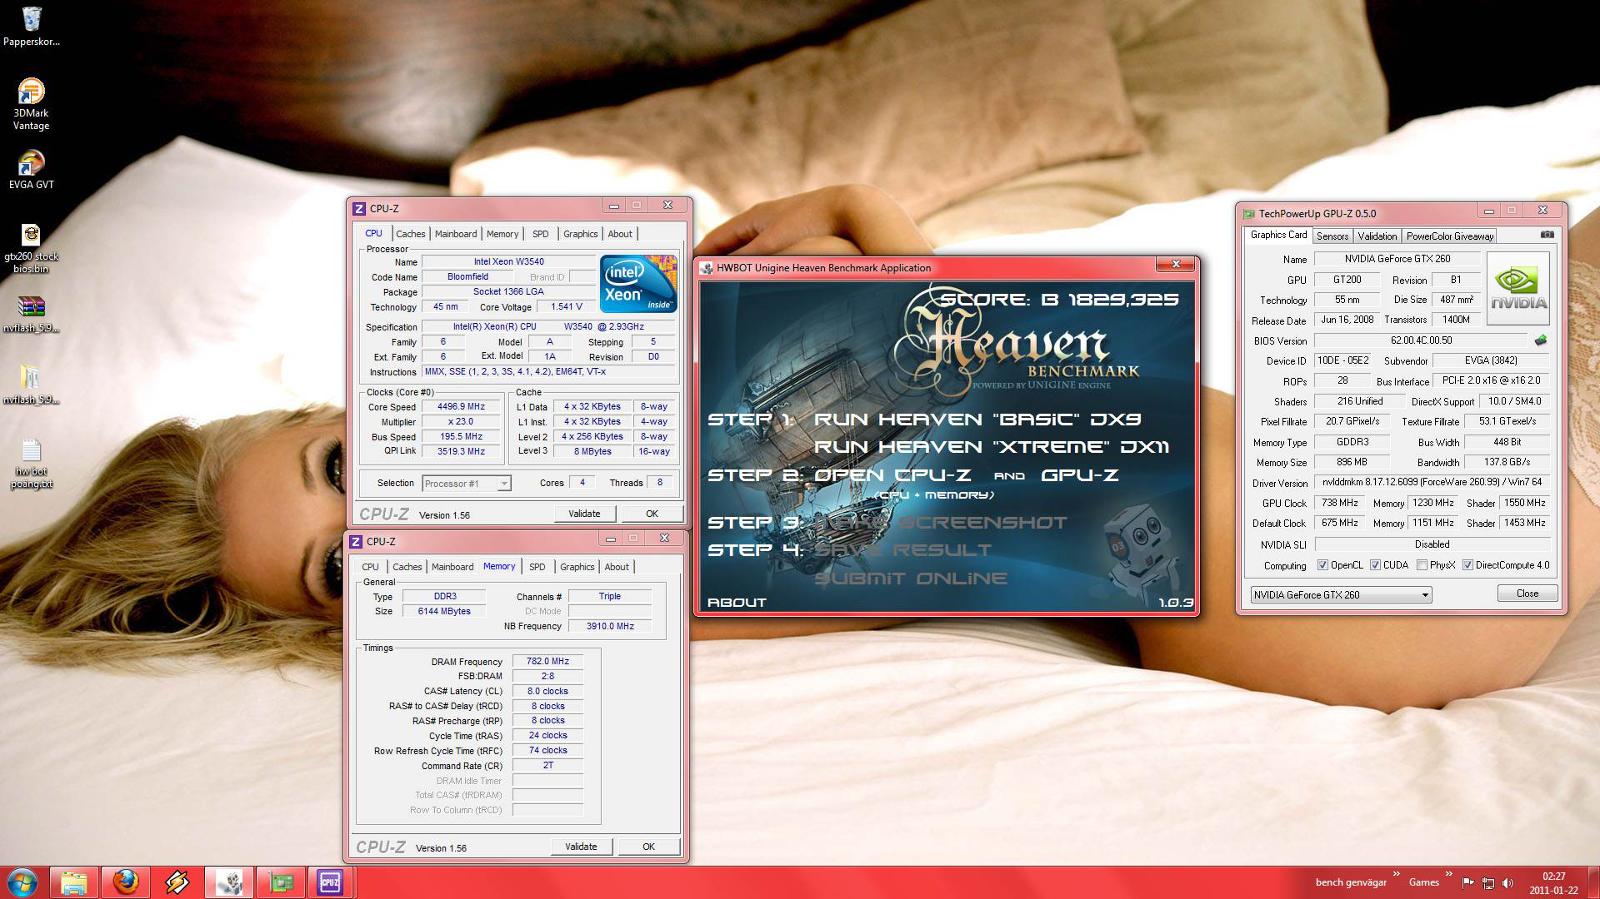Click the Winamp taskbar icon

click(177, 882)
